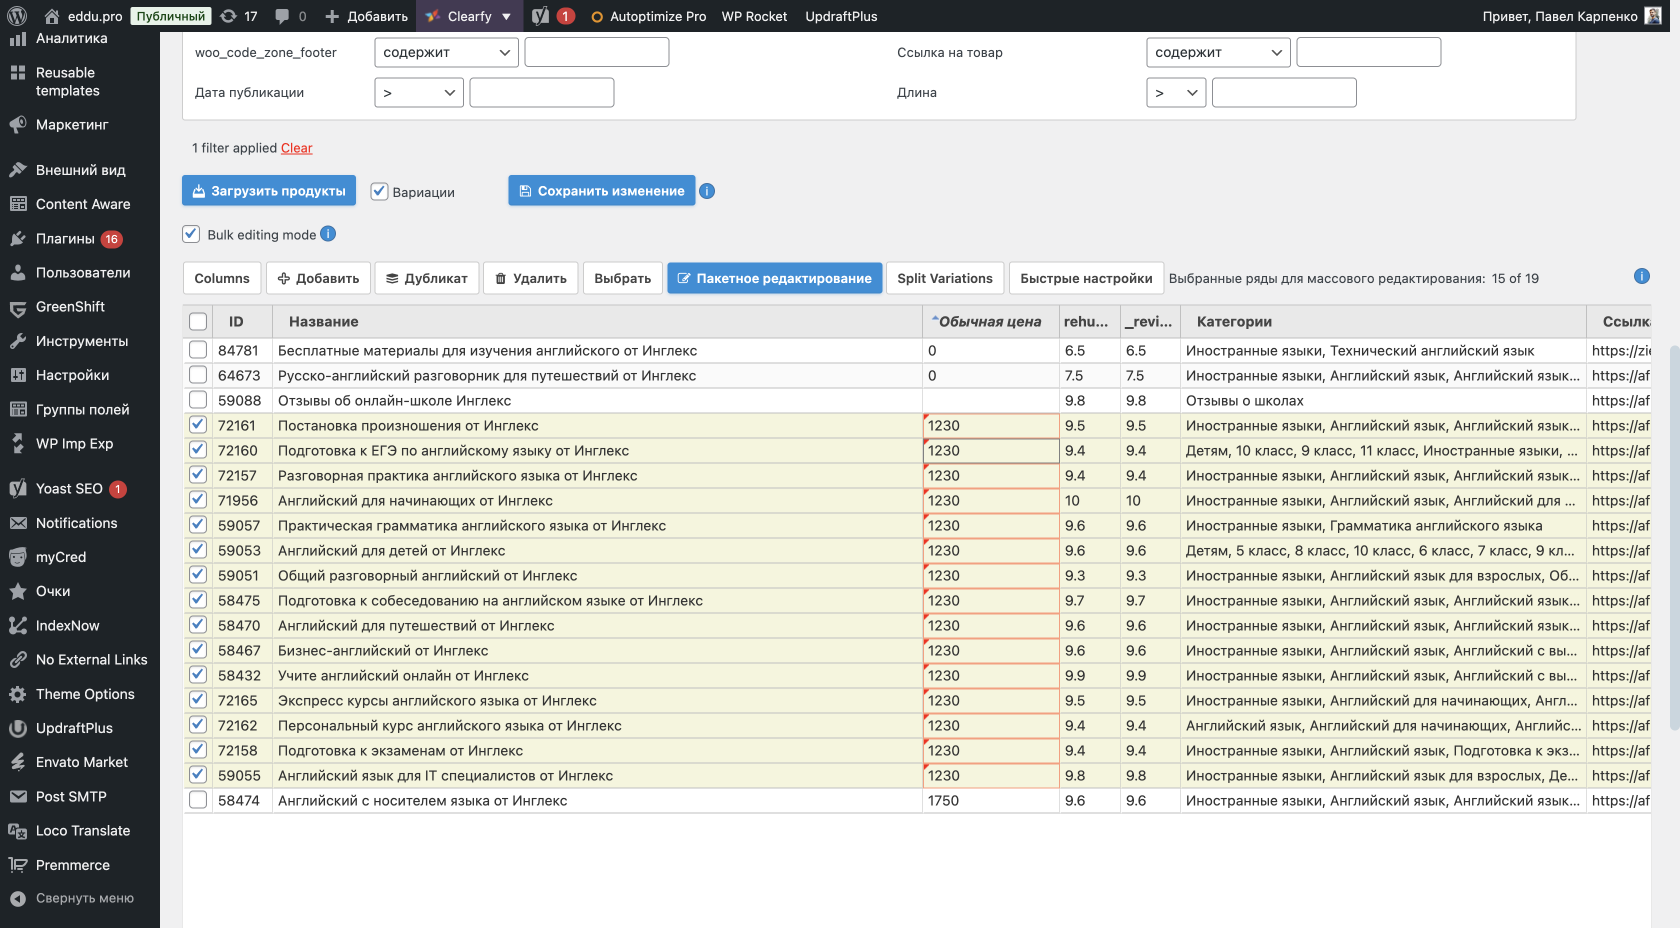Open Плагины in the sidebar menu
The image size is (1680, 928).
click(x=65, y=239)
